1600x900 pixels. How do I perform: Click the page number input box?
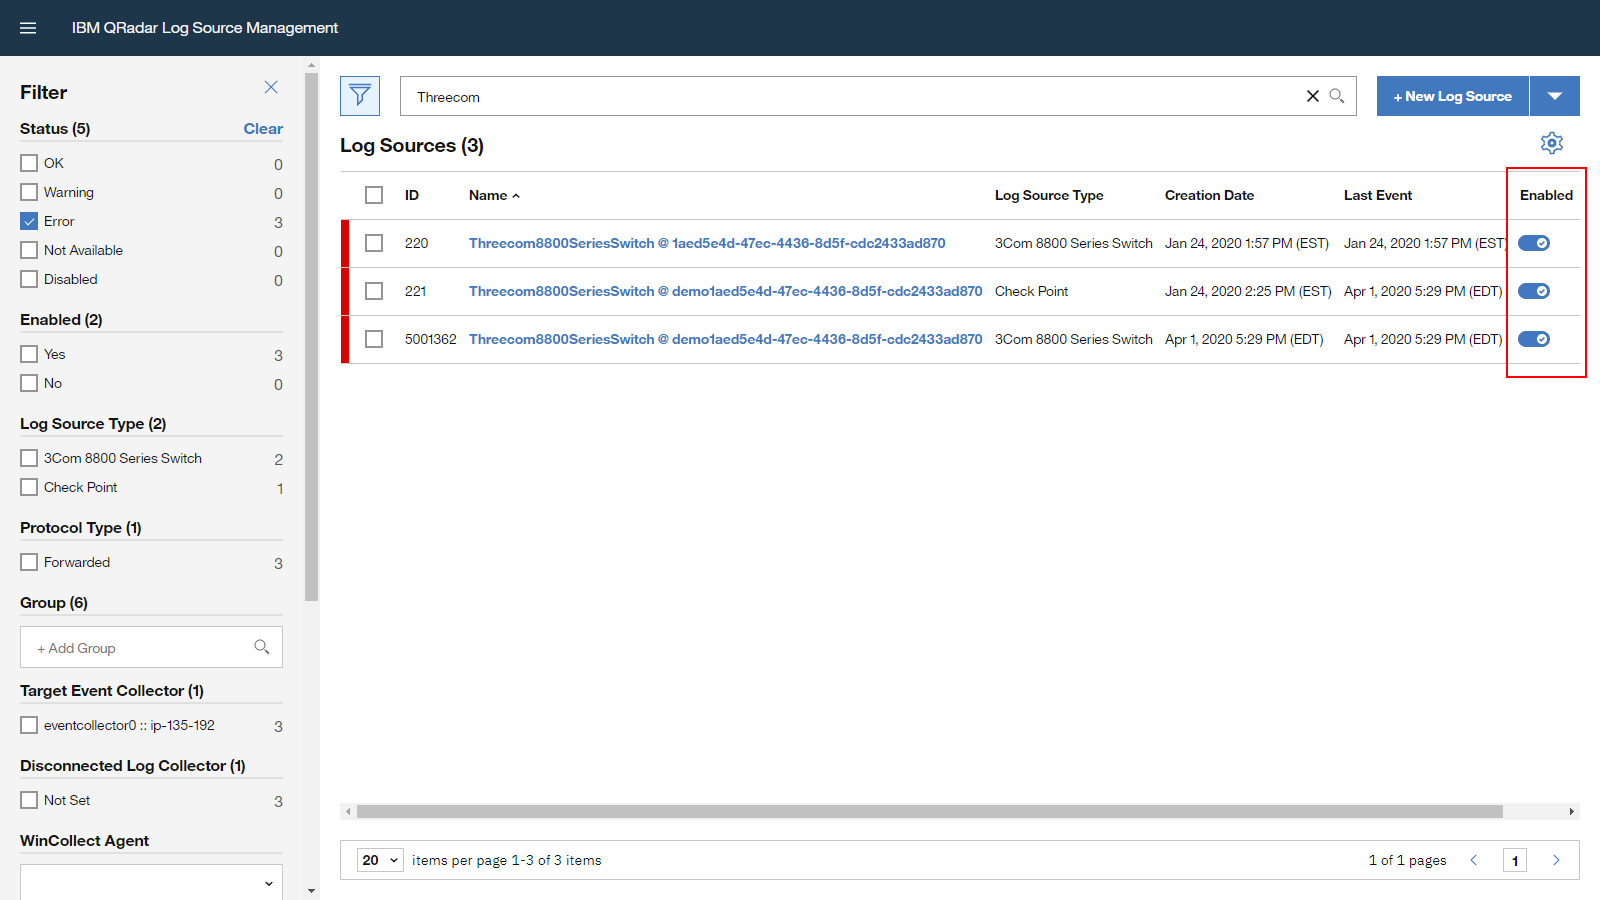(x=1515, y=860)
